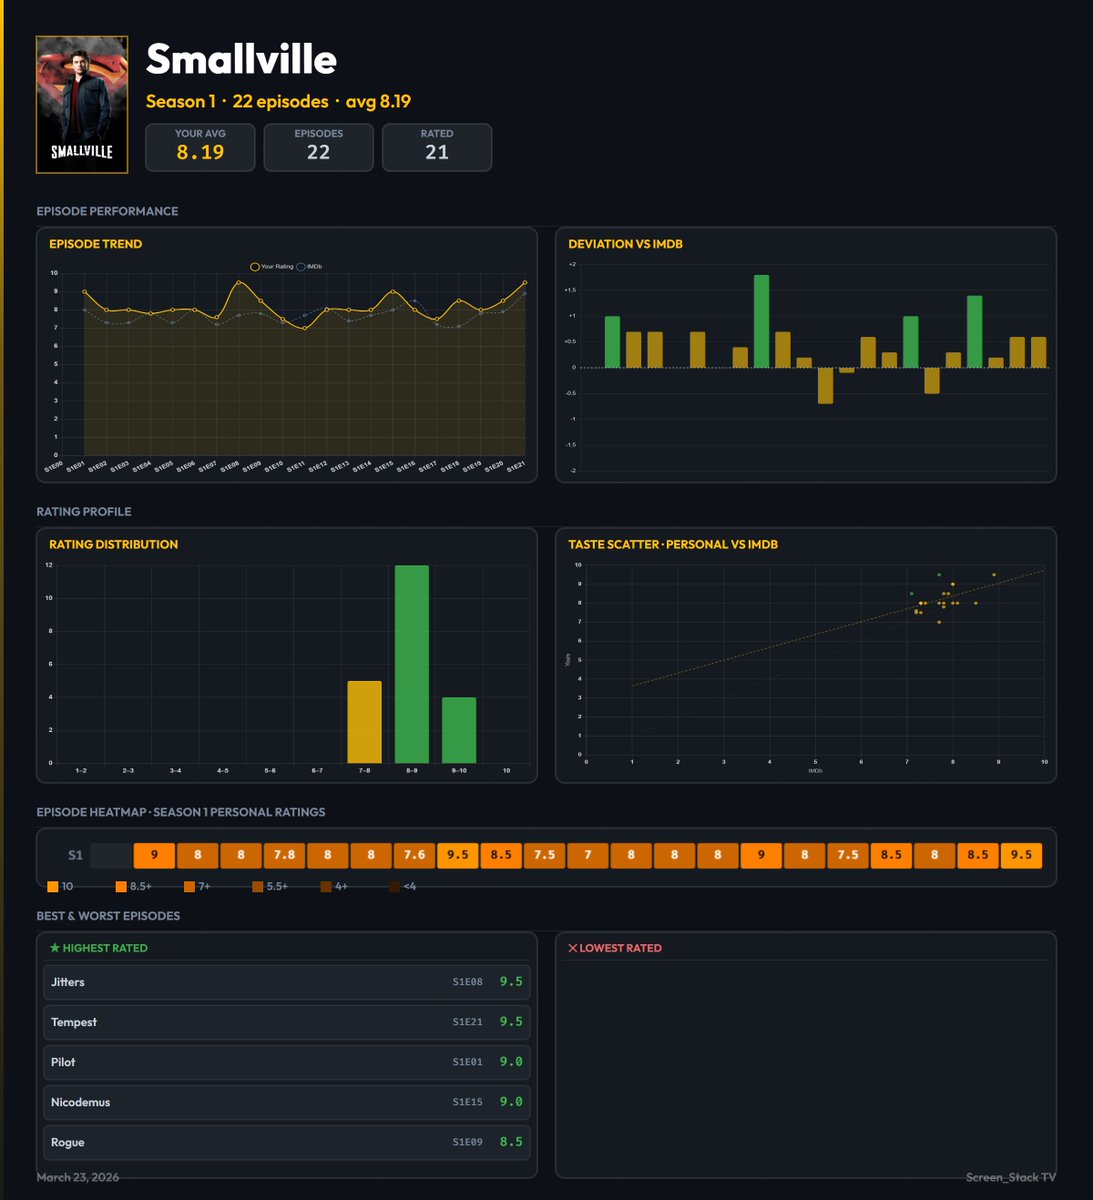Click the tallest green deviation bar
The image size is (1093, 1200).
(x=761, y=321)
